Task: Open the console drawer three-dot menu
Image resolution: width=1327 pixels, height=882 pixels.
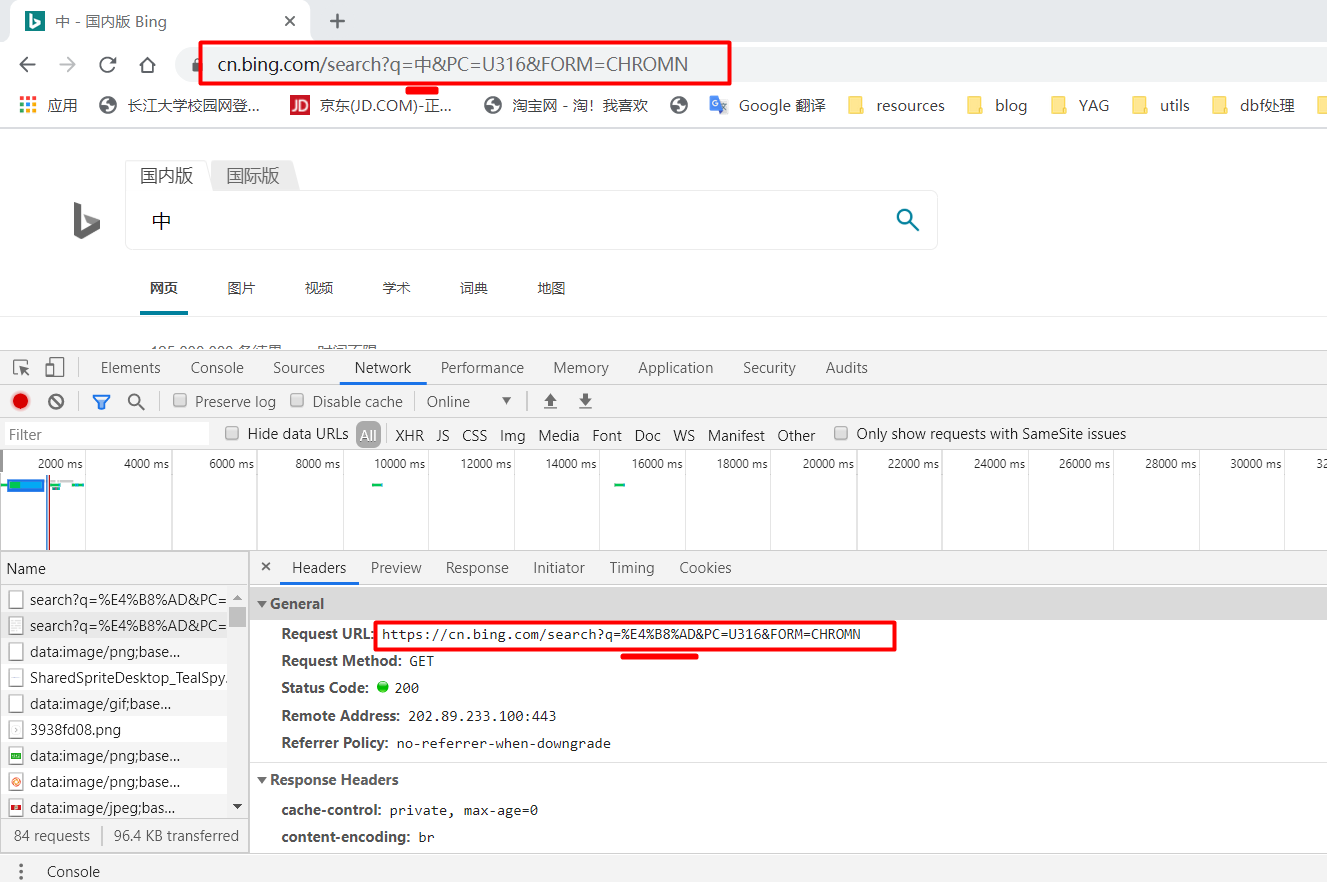Action: 21,871
